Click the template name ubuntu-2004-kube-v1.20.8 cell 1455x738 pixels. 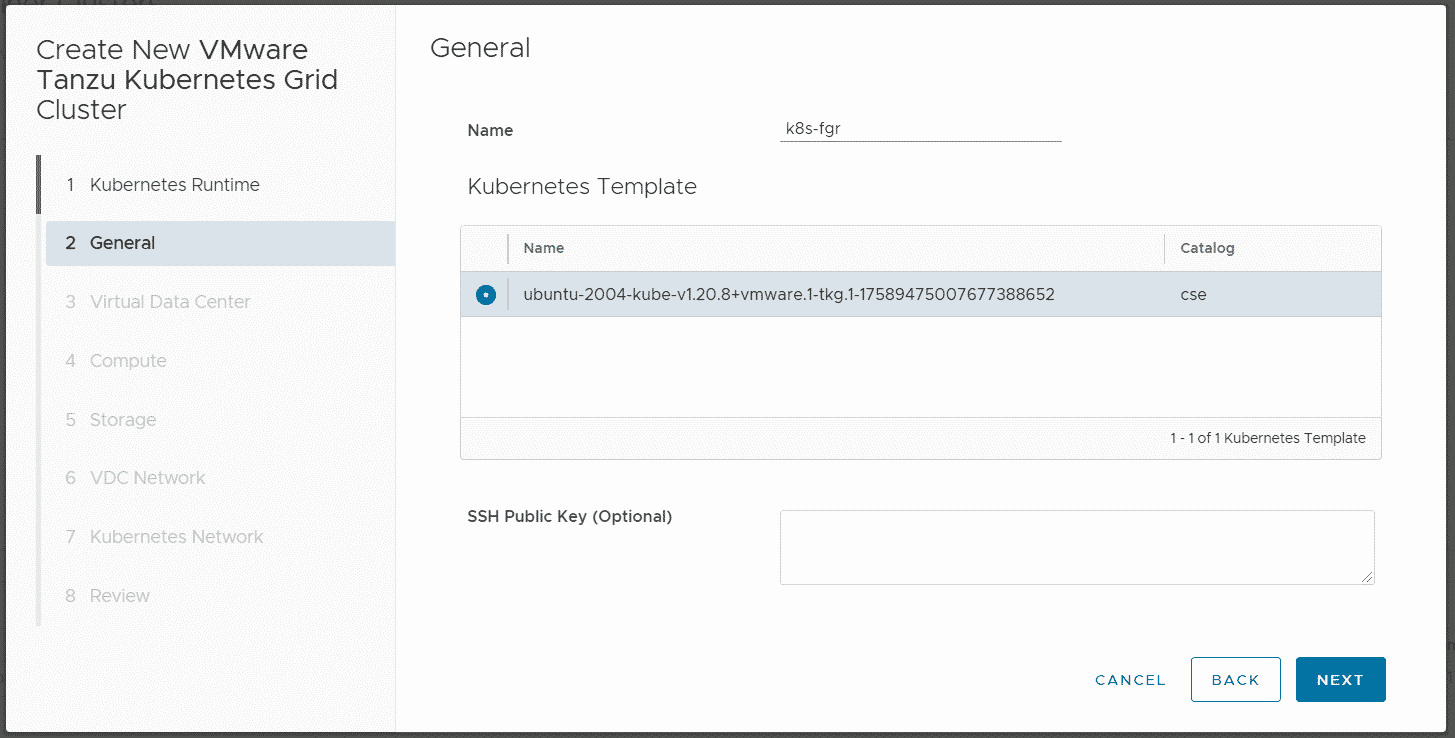click(789, 295)
